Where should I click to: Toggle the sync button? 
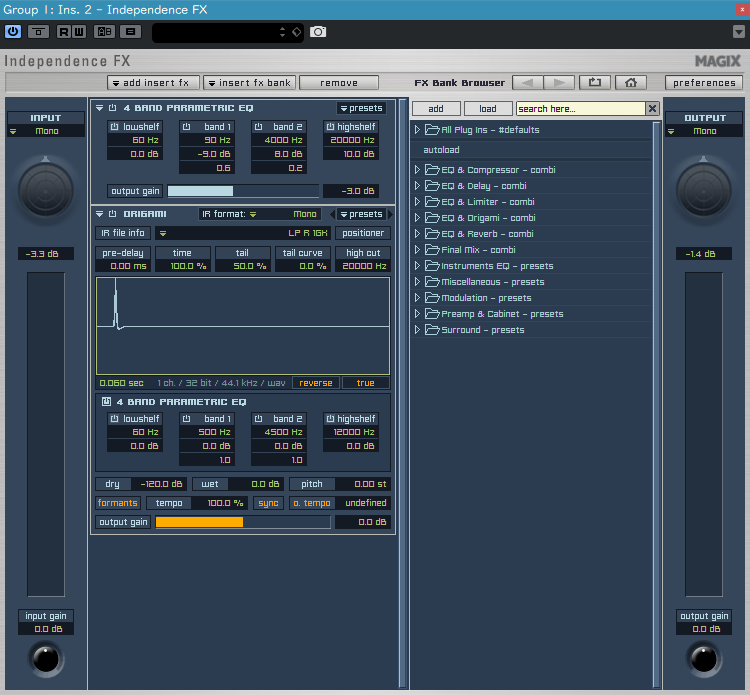click(268, 503)
